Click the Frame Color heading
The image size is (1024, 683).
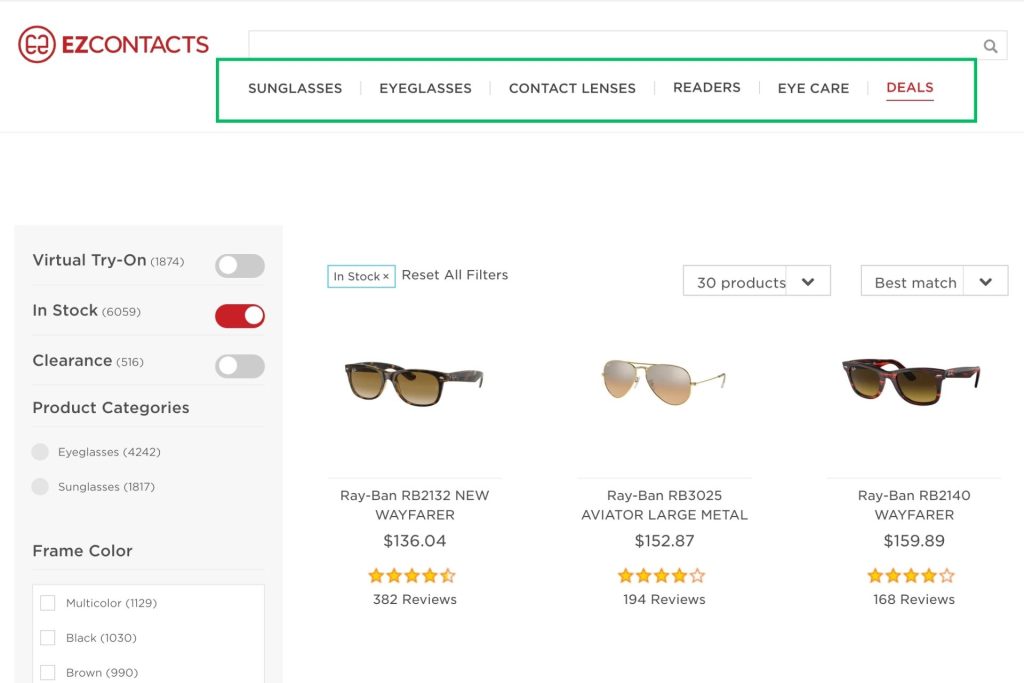82,550
